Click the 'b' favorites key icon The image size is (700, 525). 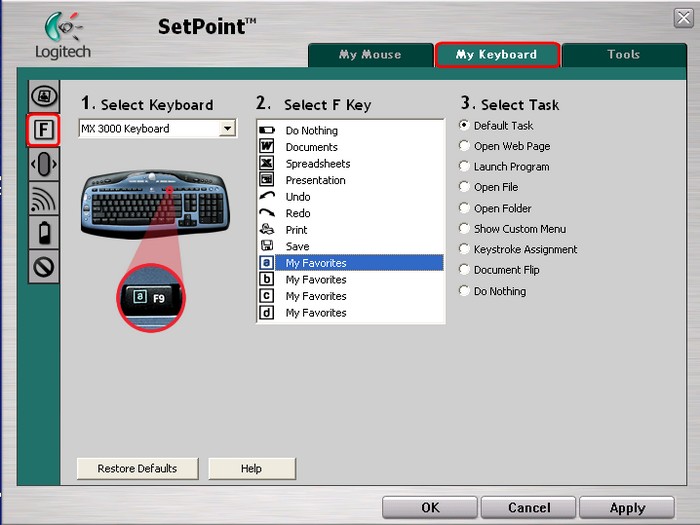(267, 279)
